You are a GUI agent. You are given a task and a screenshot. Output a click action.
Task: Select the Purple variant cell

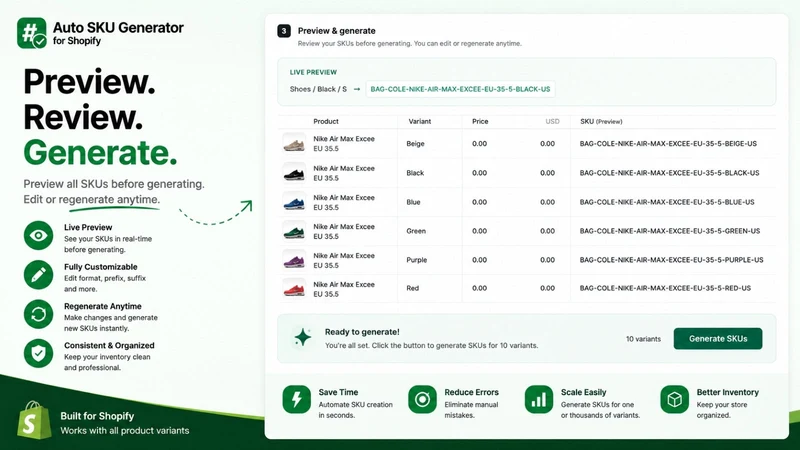416,260
